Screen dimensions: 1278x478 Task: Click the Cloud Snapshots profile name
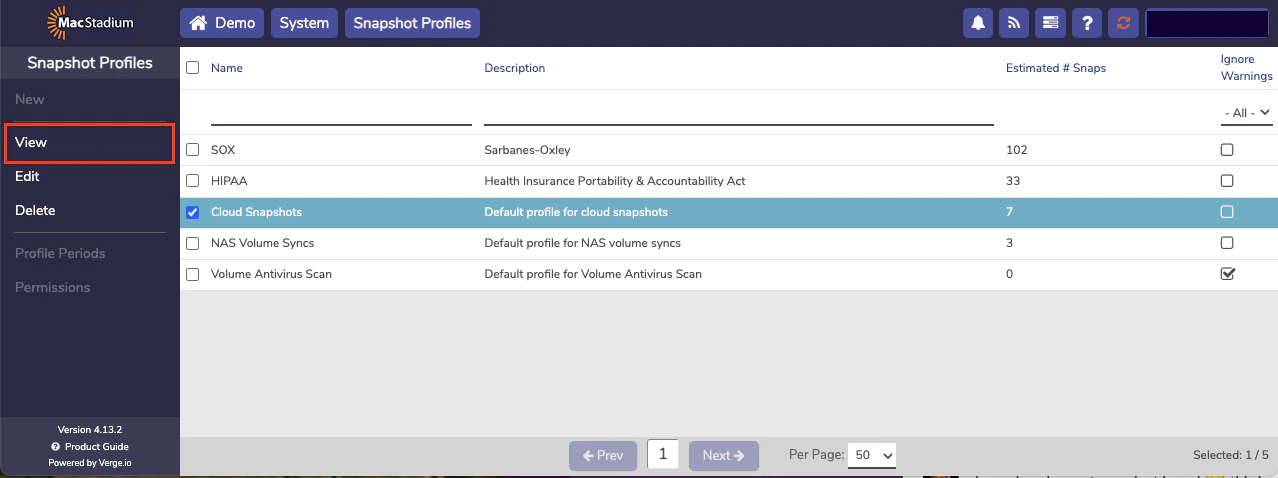point(256,212)
